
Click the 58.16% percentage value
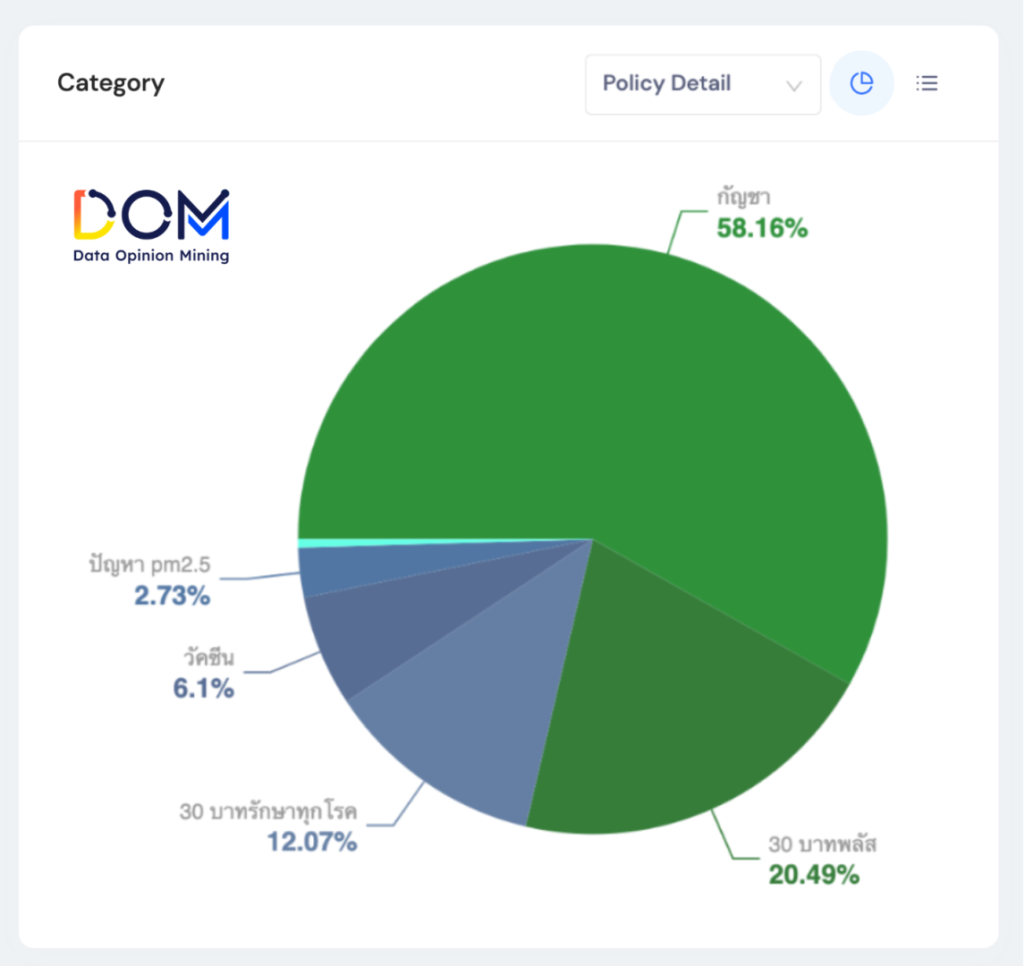click(x=762, y=229)
